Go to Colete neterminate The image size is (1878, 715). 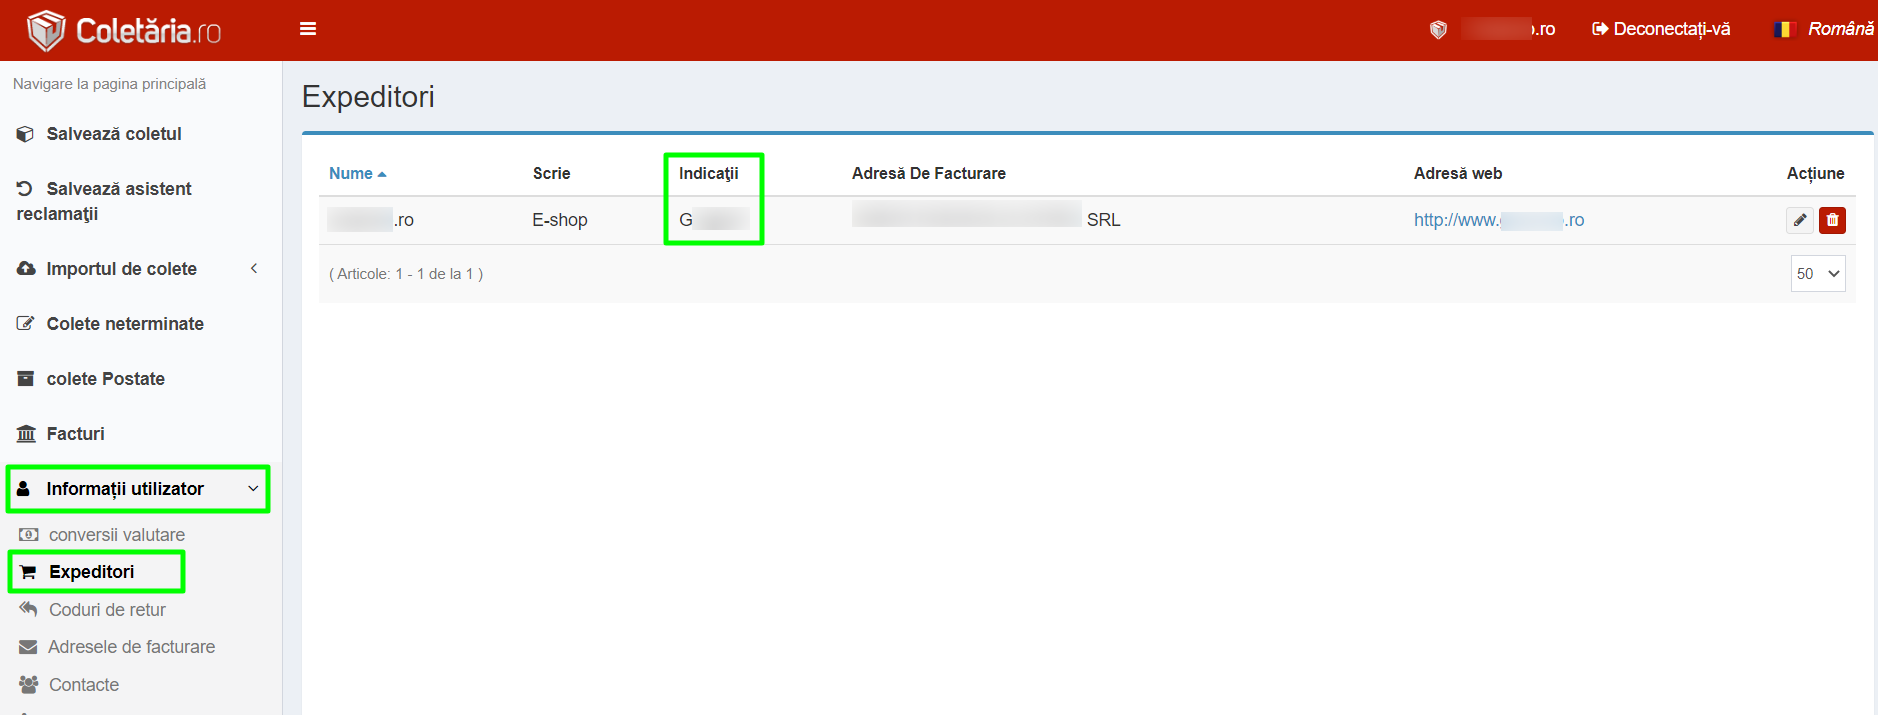pos(124,324)
